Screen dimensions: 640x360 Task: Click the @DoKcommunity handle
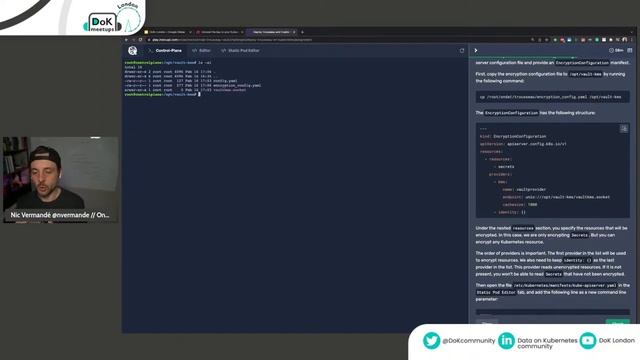[x=469, y=341]
